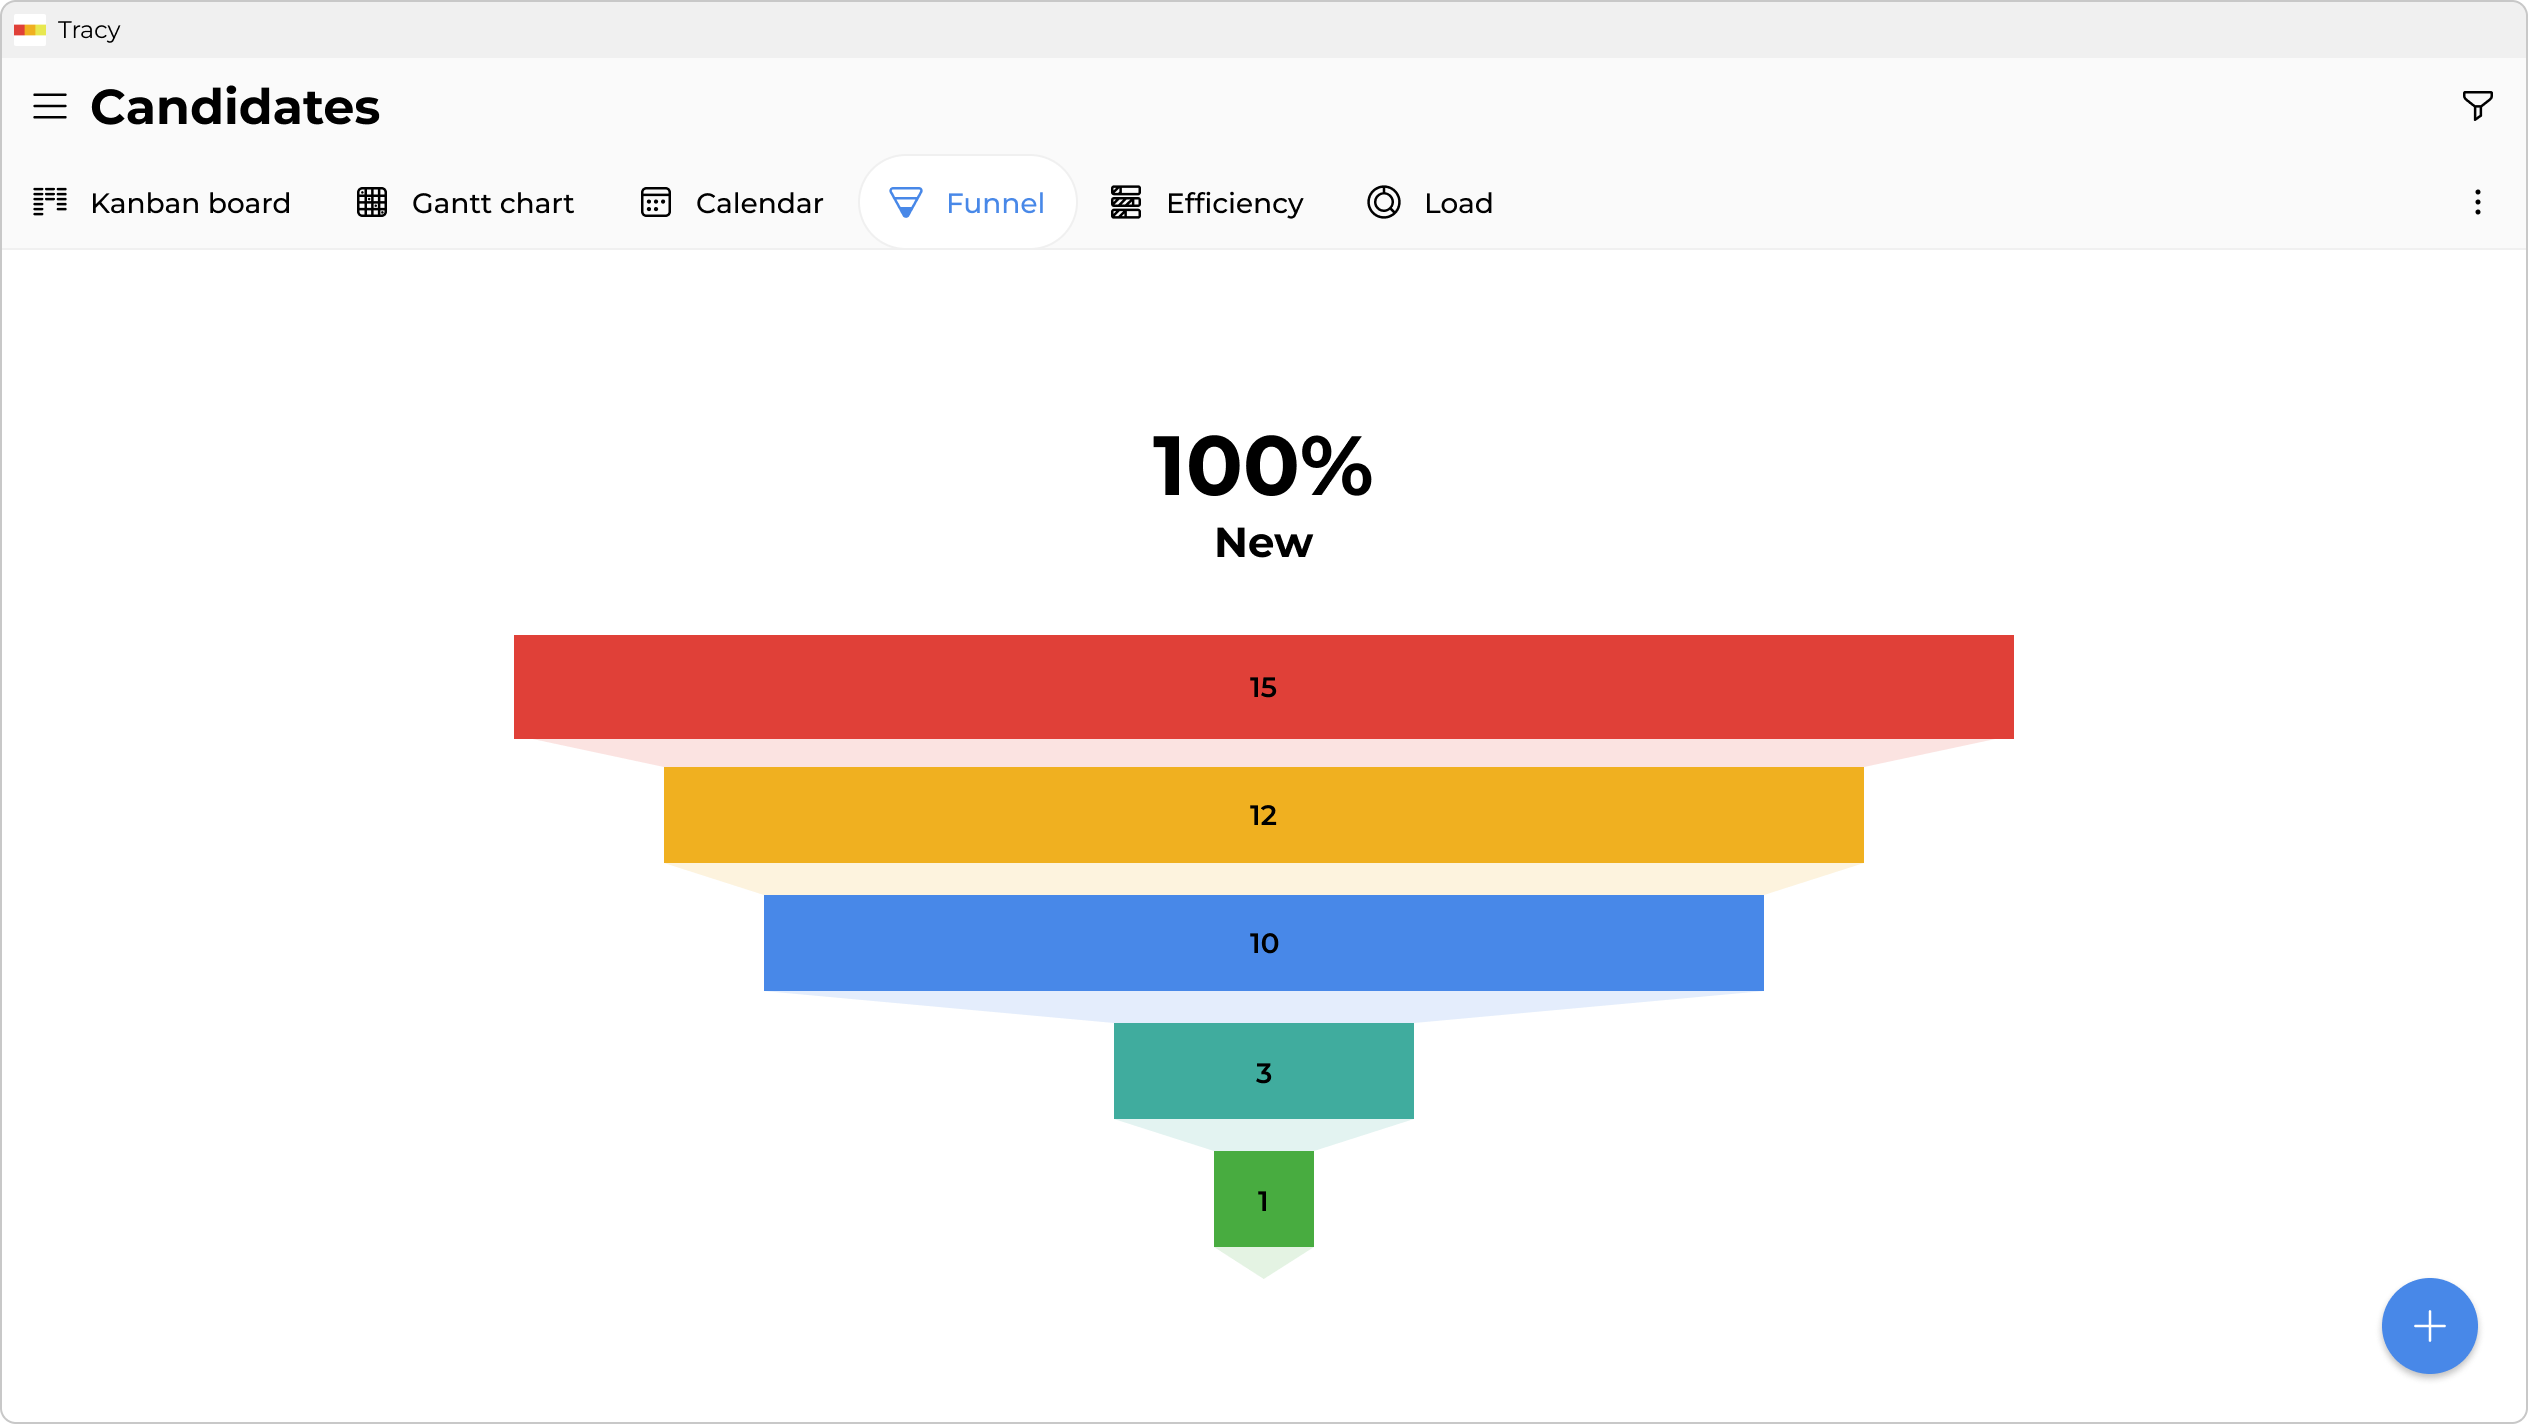This screenshot has width=2528, height=1424.
Task: Click the filter funnel icon
Action: [x=2477, y=105]
